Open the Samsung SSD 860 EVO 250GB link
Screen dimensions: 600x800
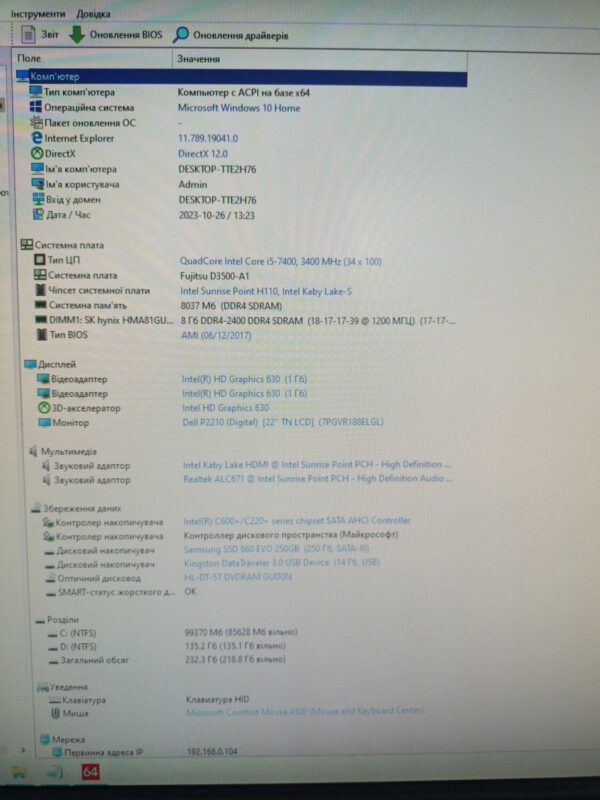(276, 549)
